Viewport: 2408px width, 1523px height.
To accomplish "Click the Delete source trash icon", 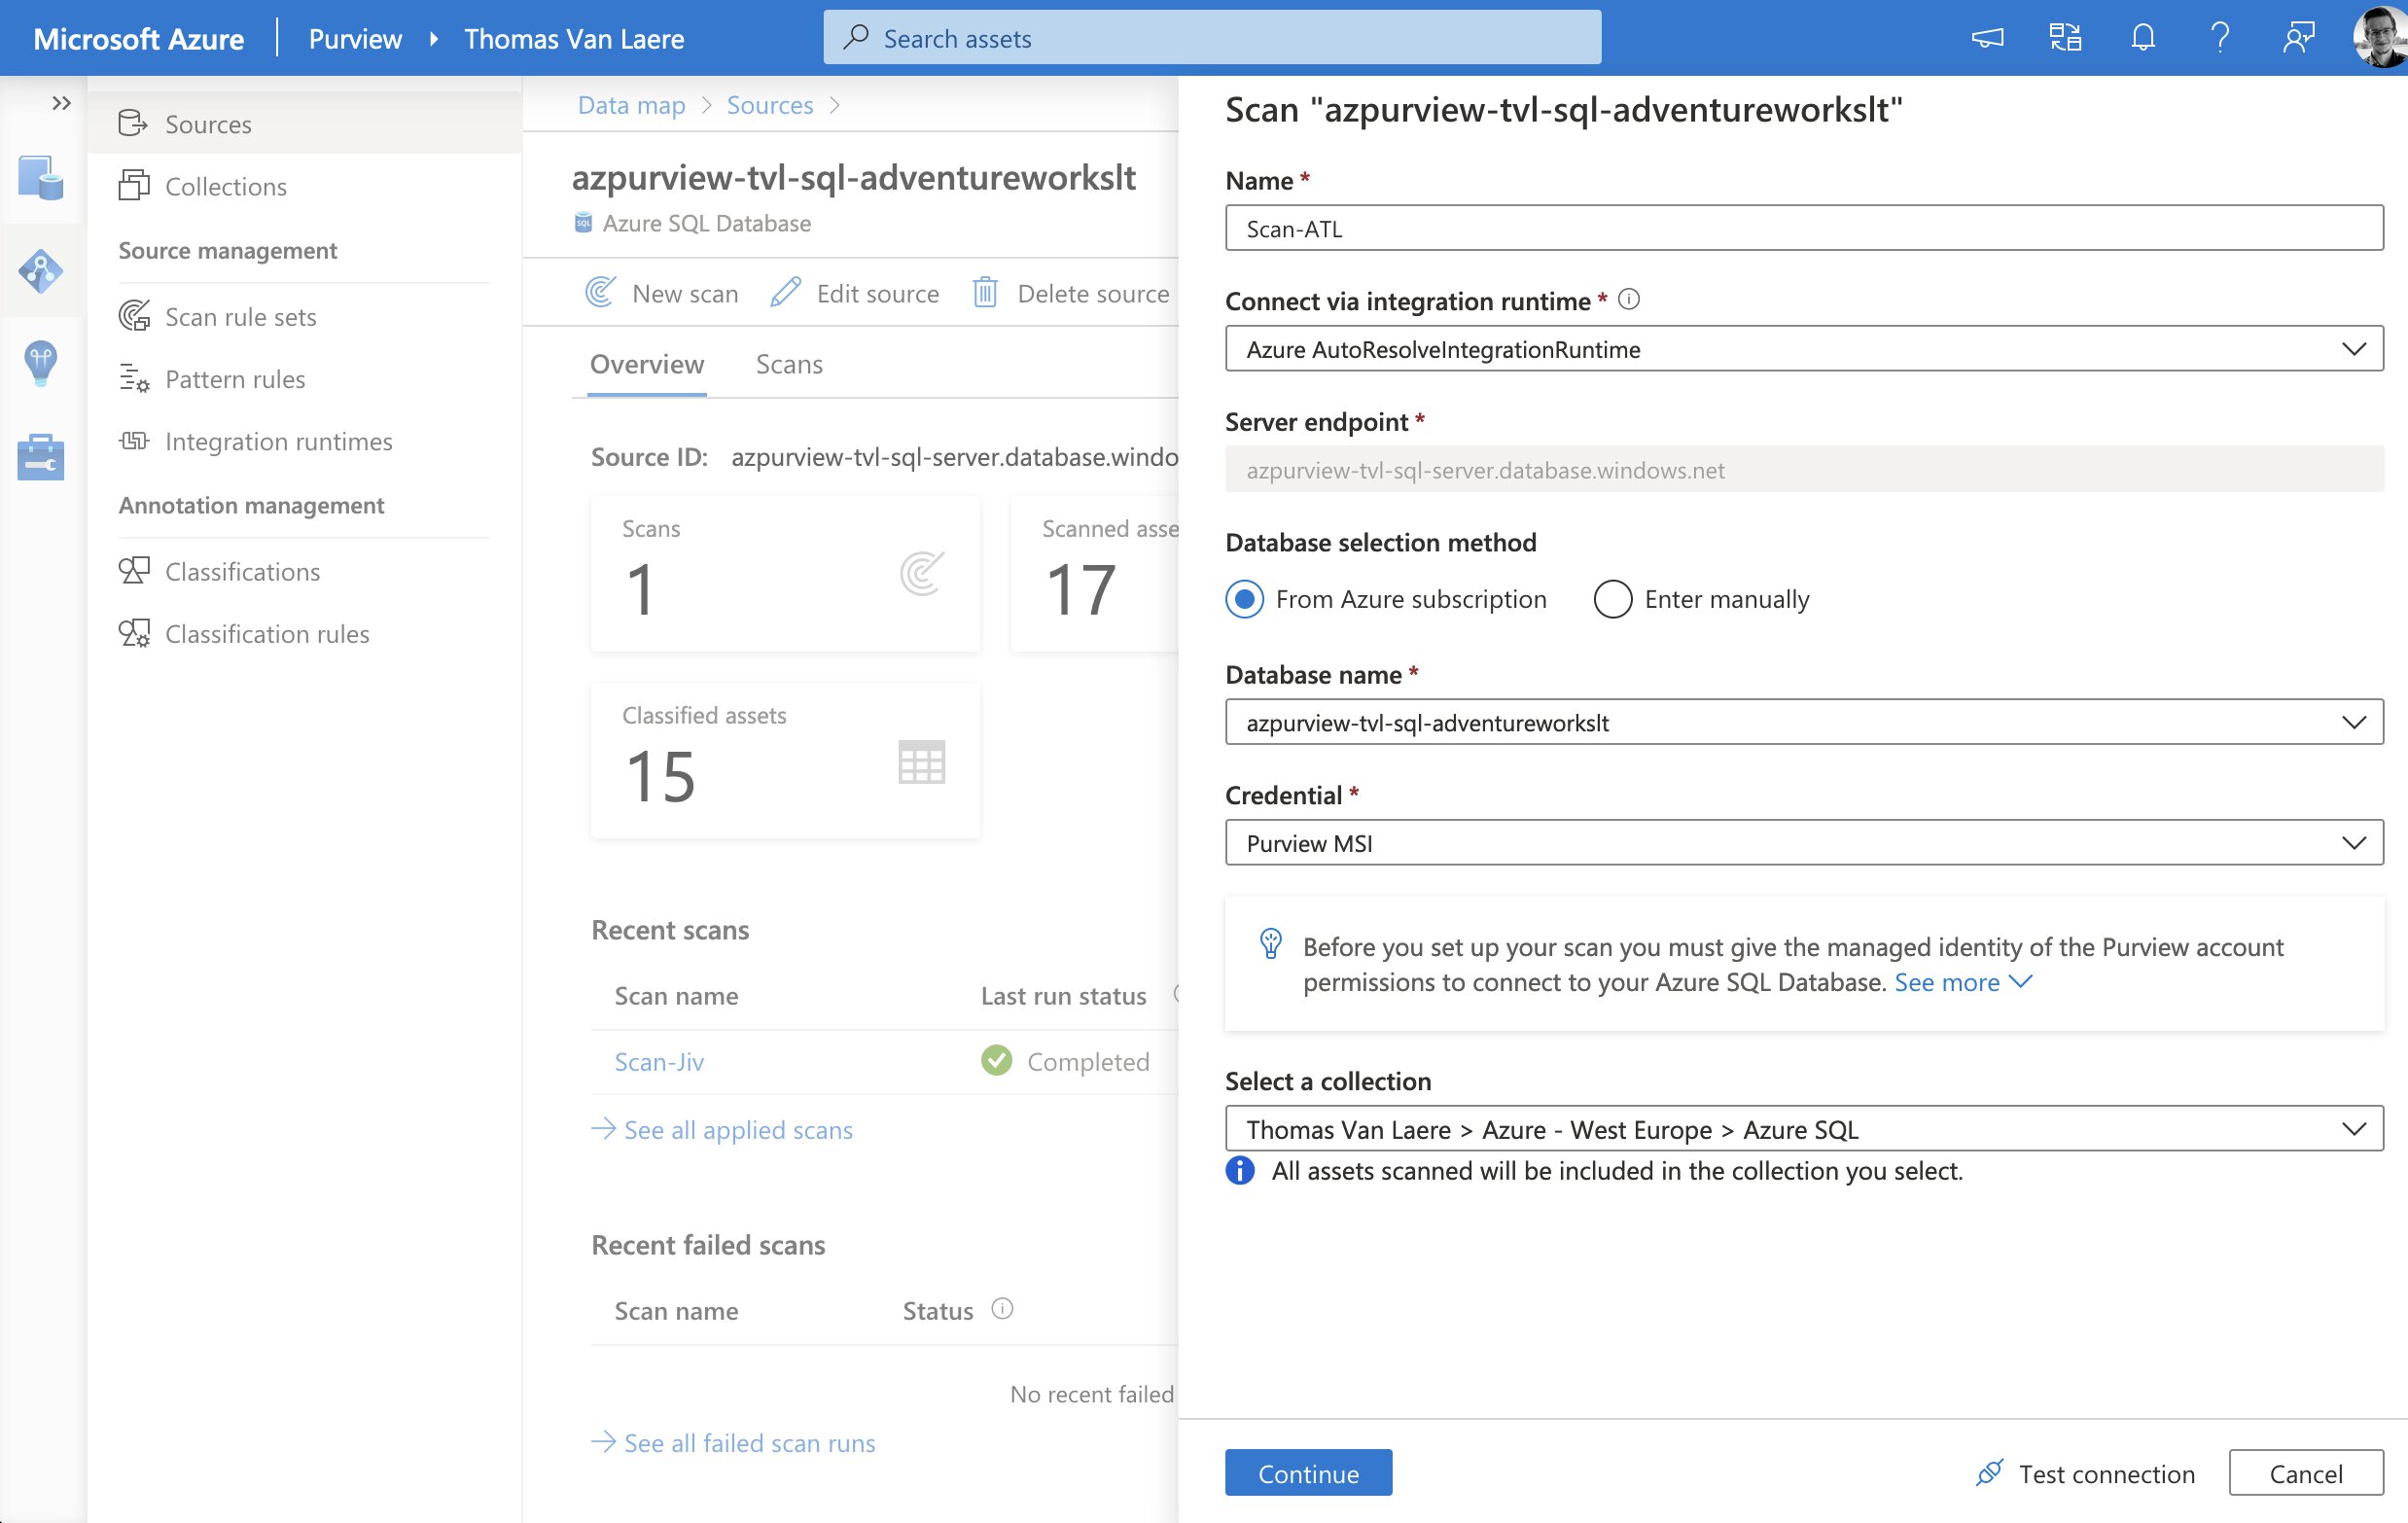I will 985,292.
